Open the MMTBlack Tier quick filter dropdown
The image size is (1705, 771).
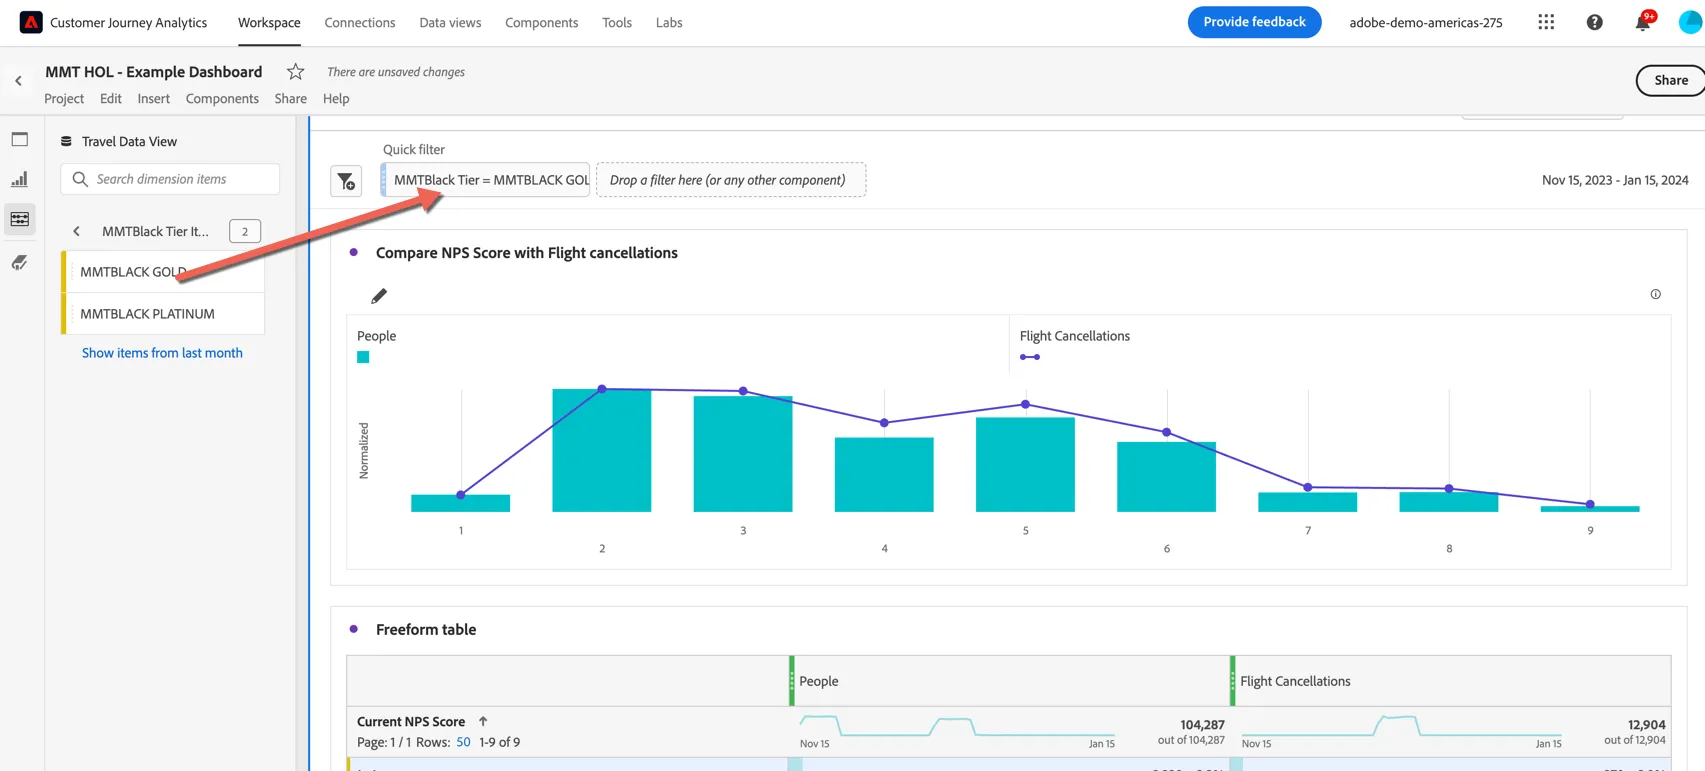point(486,180)
